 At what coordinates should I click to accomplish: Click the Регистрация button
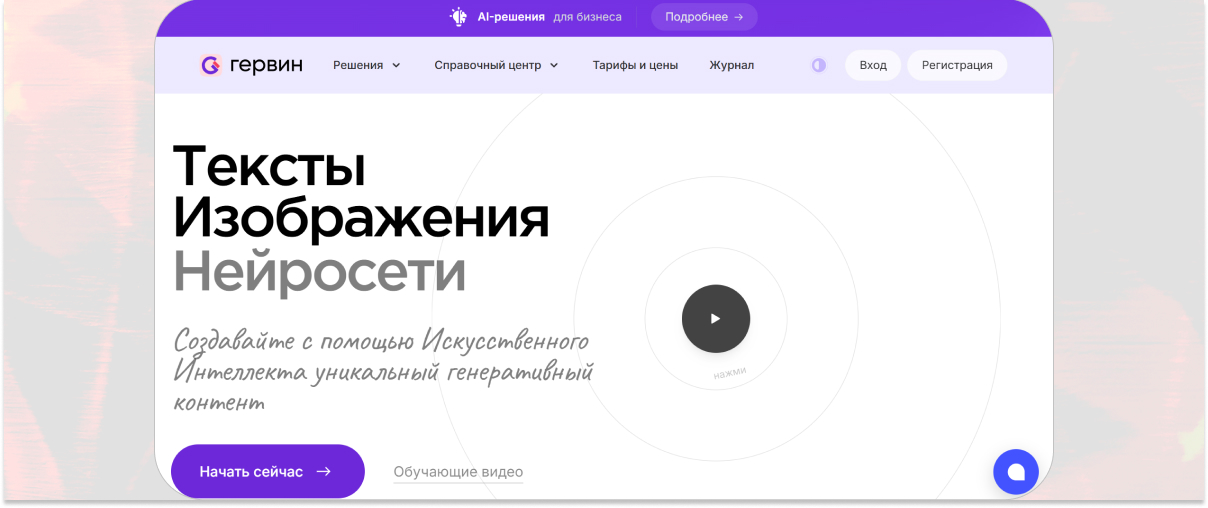coord(957,65)
